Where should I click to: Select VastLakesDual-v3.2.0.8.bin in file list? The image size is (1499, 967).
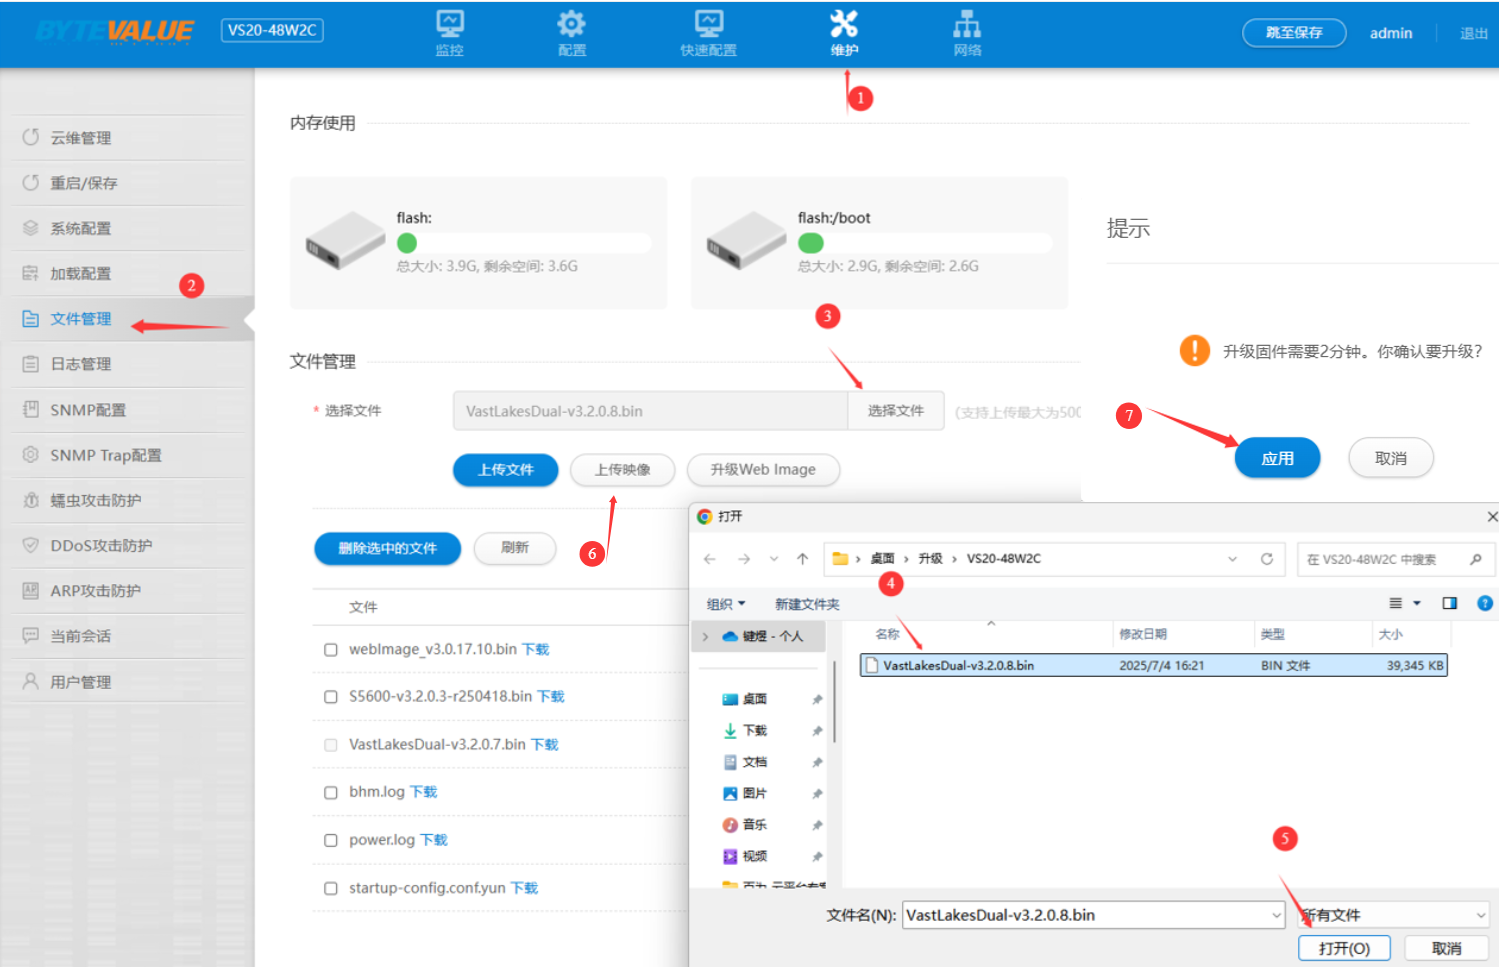pyautogui.click(x=958, y=665)
